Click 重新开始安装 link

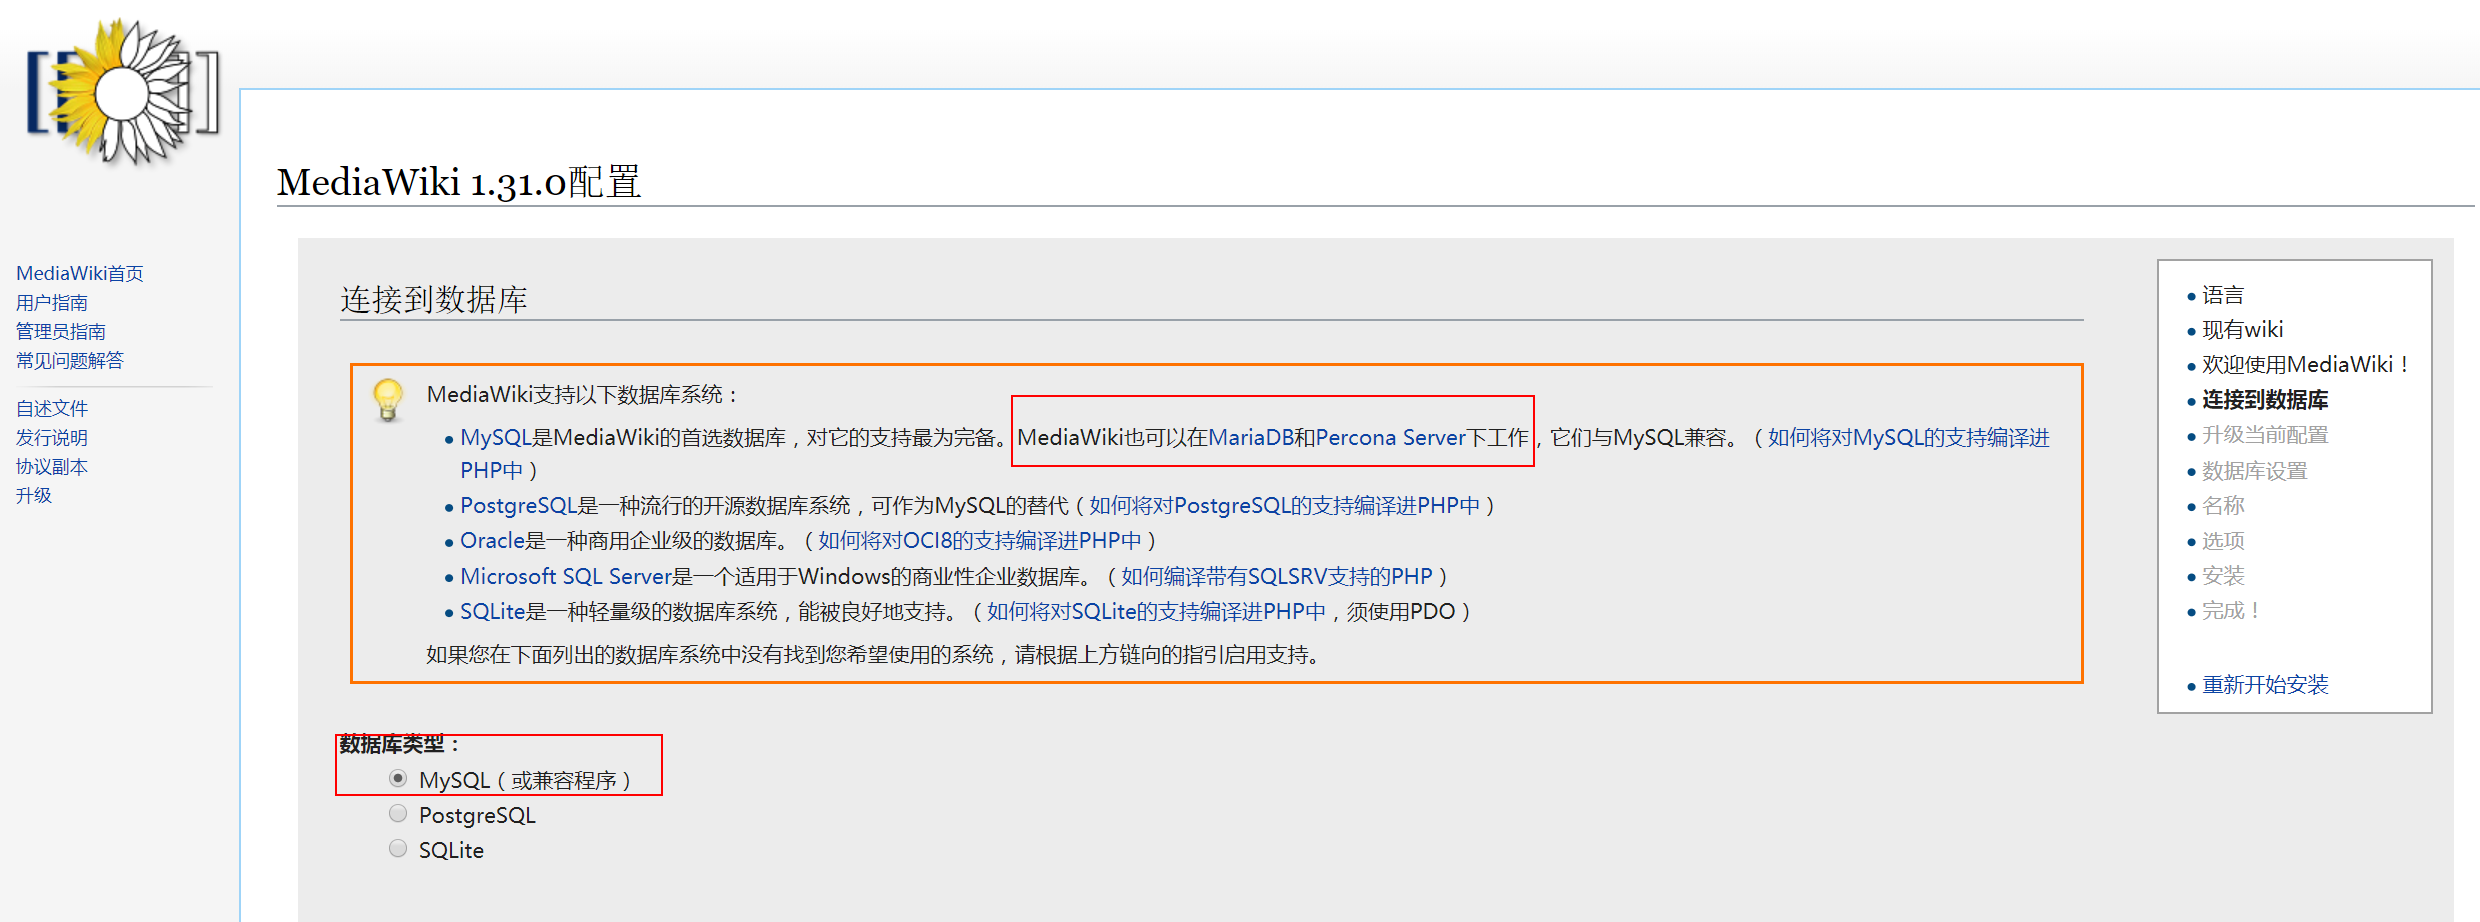pos(2265,685)
